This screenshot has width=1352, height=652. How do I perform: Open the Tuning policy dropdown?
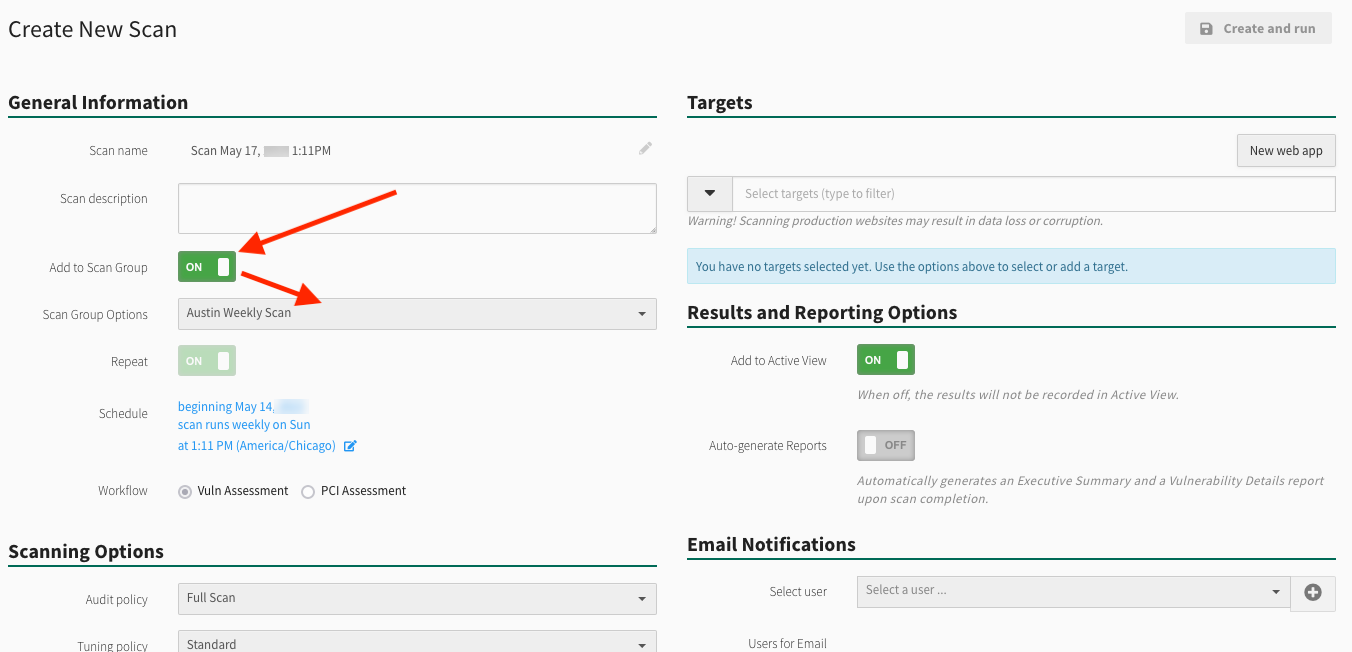pos(417,642)
